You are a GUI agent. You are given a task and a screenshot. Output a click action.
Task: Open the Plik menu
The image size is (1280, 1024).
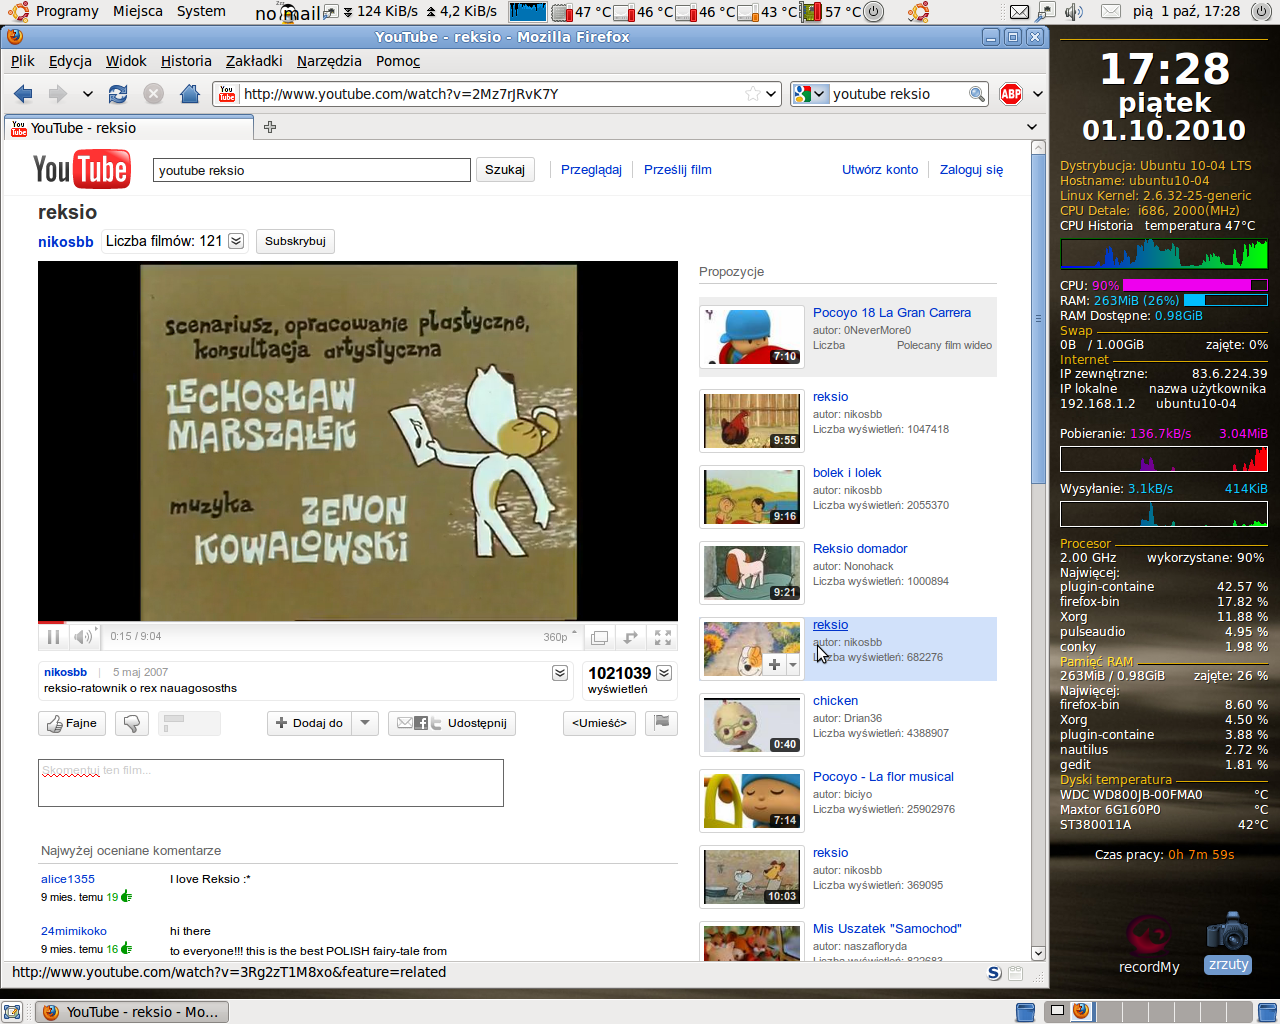[x=23, y=61]
